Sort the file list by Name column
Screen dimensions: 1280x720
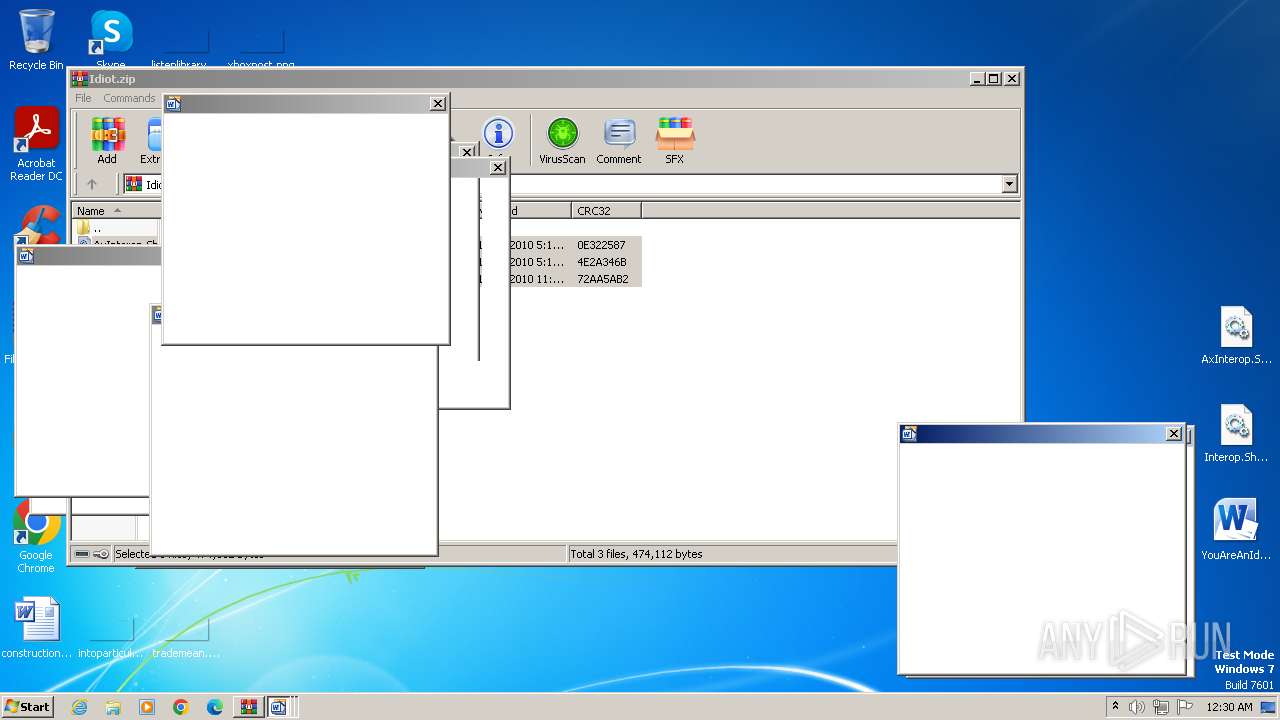(x=116, y=211)
